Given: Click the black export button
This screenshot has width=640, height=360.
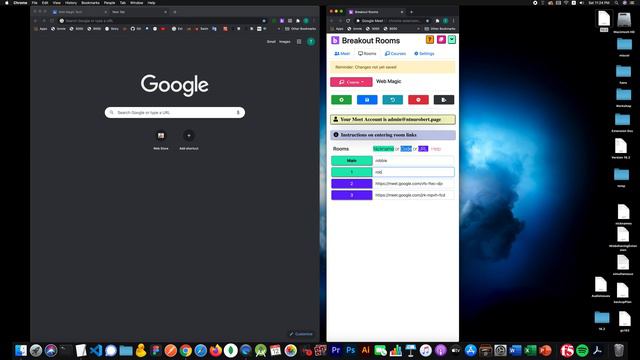Looking at the screenshot, I should 444,100.
